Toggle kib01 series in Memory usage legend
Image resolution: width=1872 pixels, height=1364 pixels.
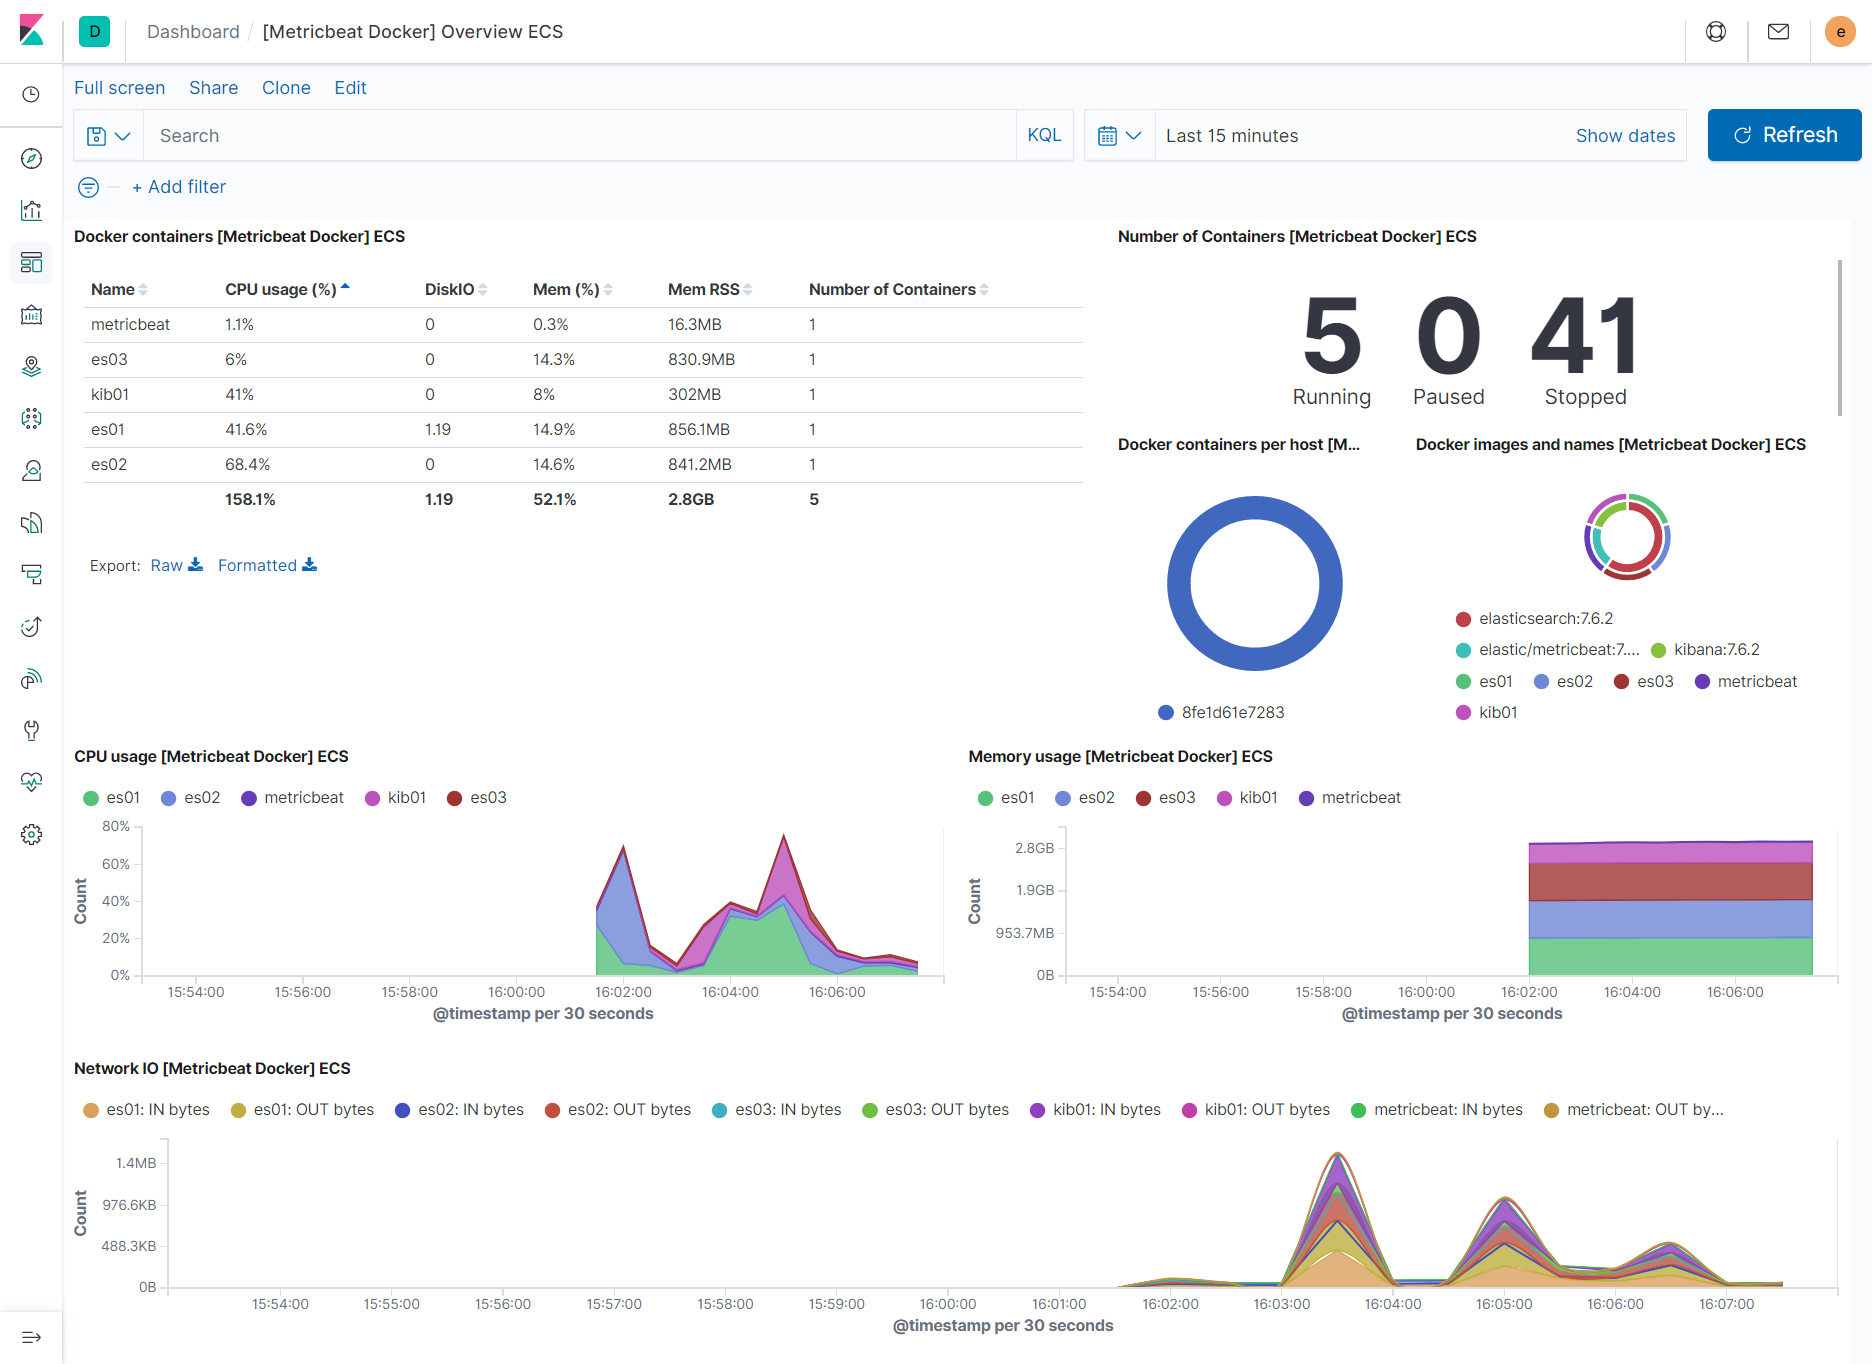point(1247,797)
